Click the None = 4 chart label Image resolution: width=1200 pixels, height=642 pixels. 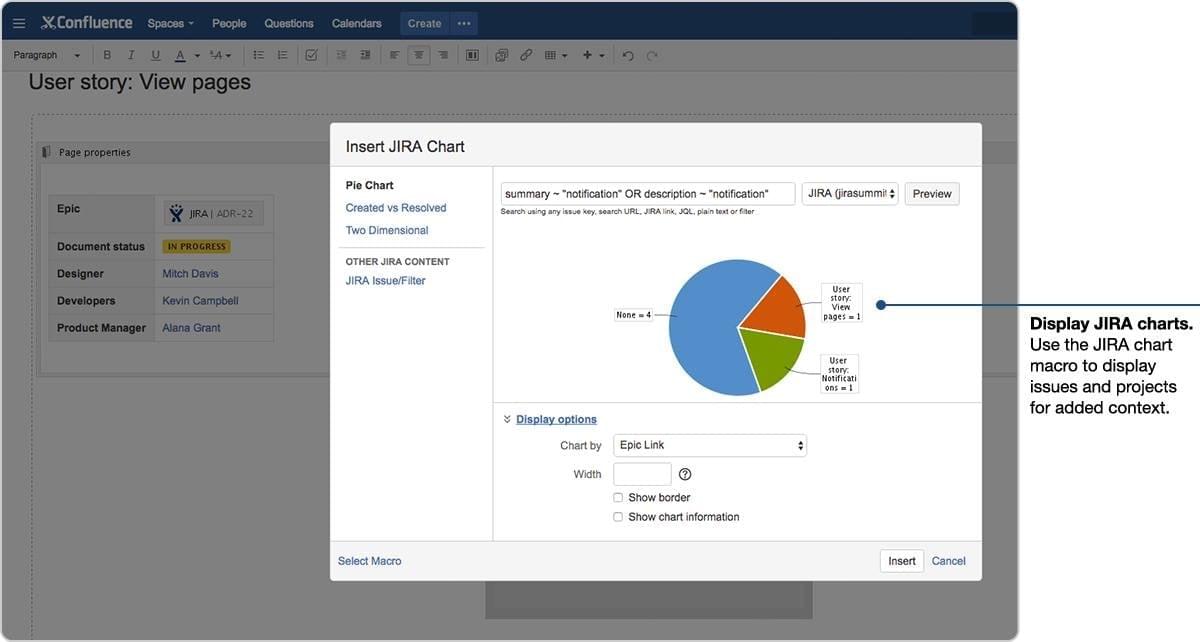(634, 315)
